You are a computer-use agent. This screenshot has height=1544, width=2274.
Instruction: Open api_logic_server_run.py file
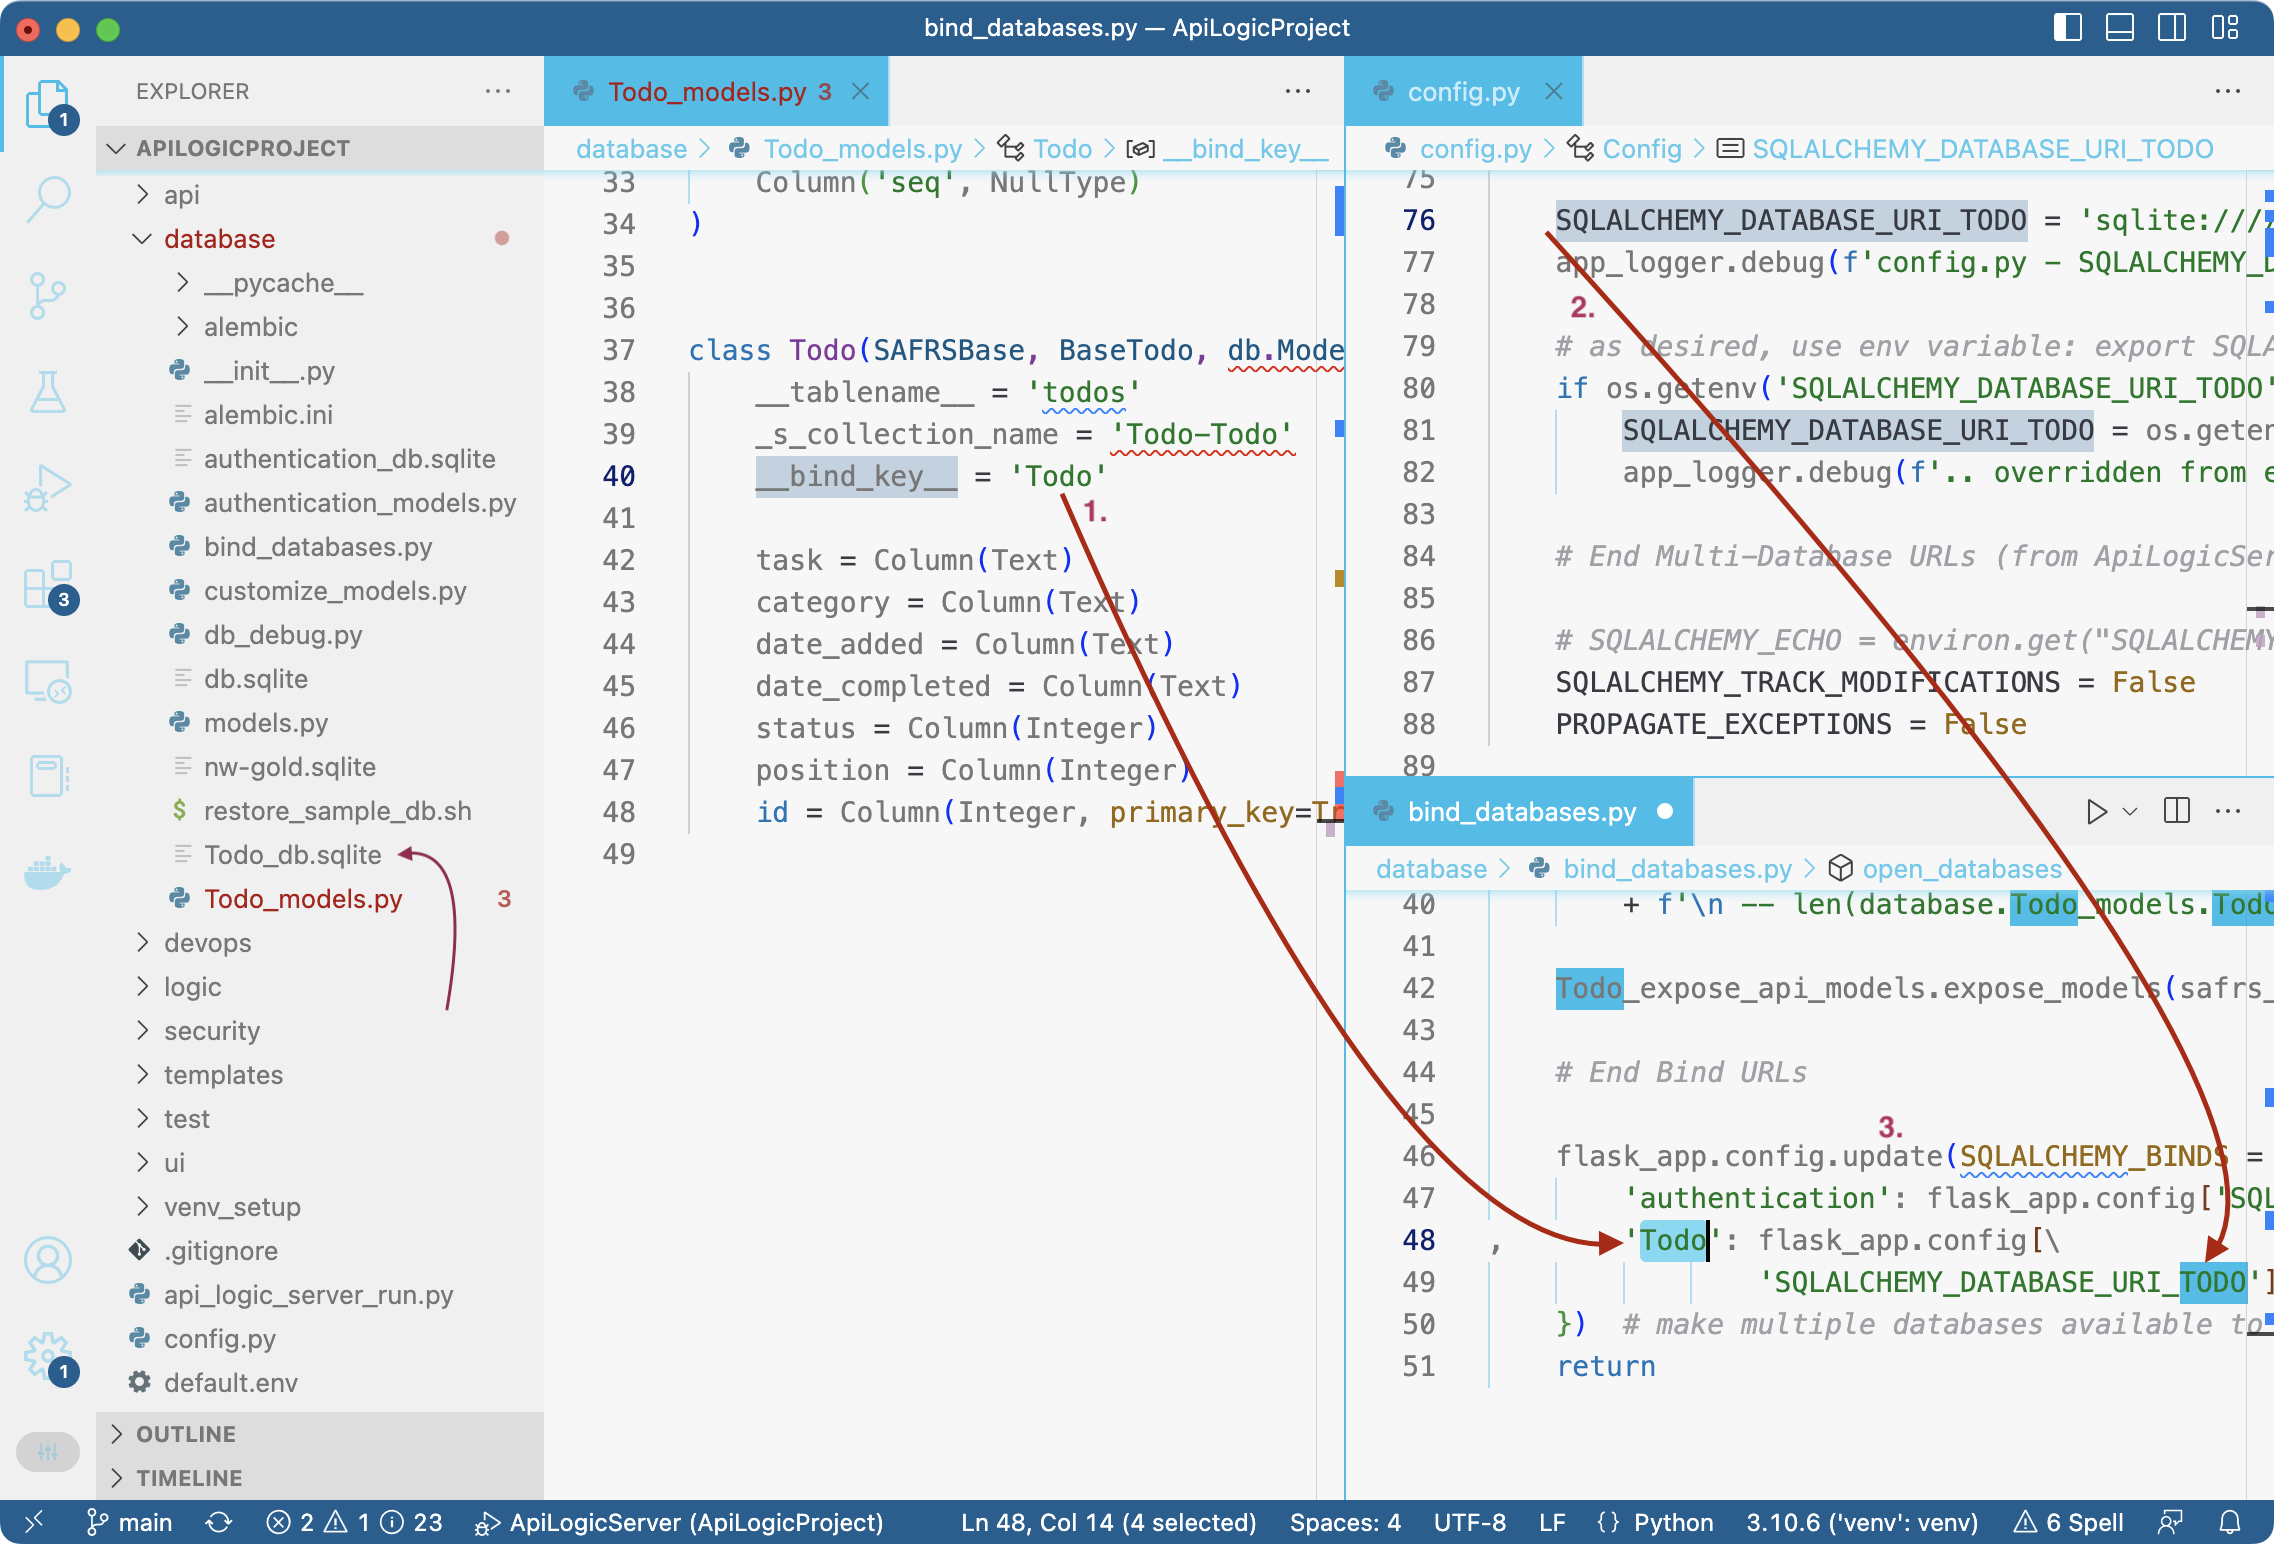(x=320, y=1295)
